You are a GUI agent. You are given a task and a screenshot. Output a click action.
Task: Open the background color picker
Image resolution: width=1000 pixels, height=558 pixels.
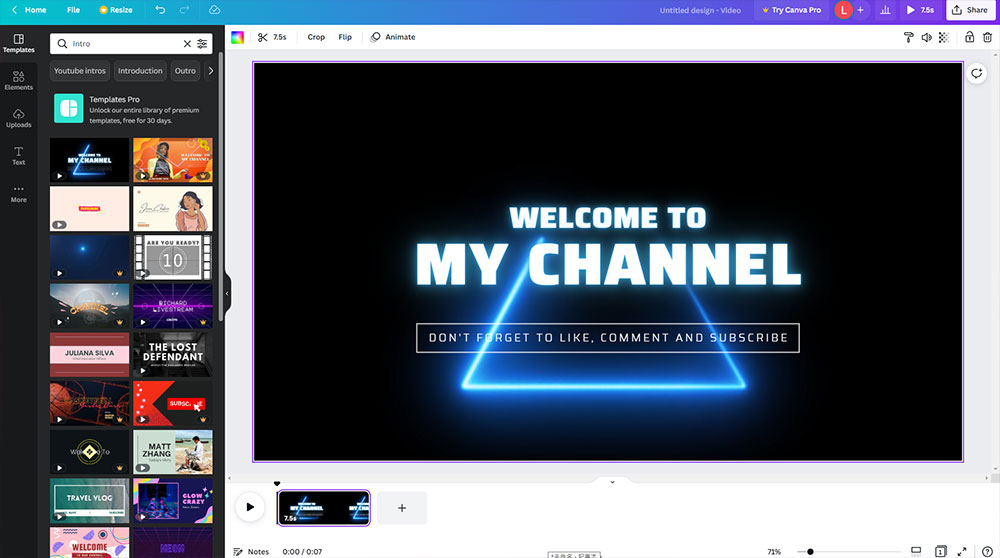click(x=237, y=37)
